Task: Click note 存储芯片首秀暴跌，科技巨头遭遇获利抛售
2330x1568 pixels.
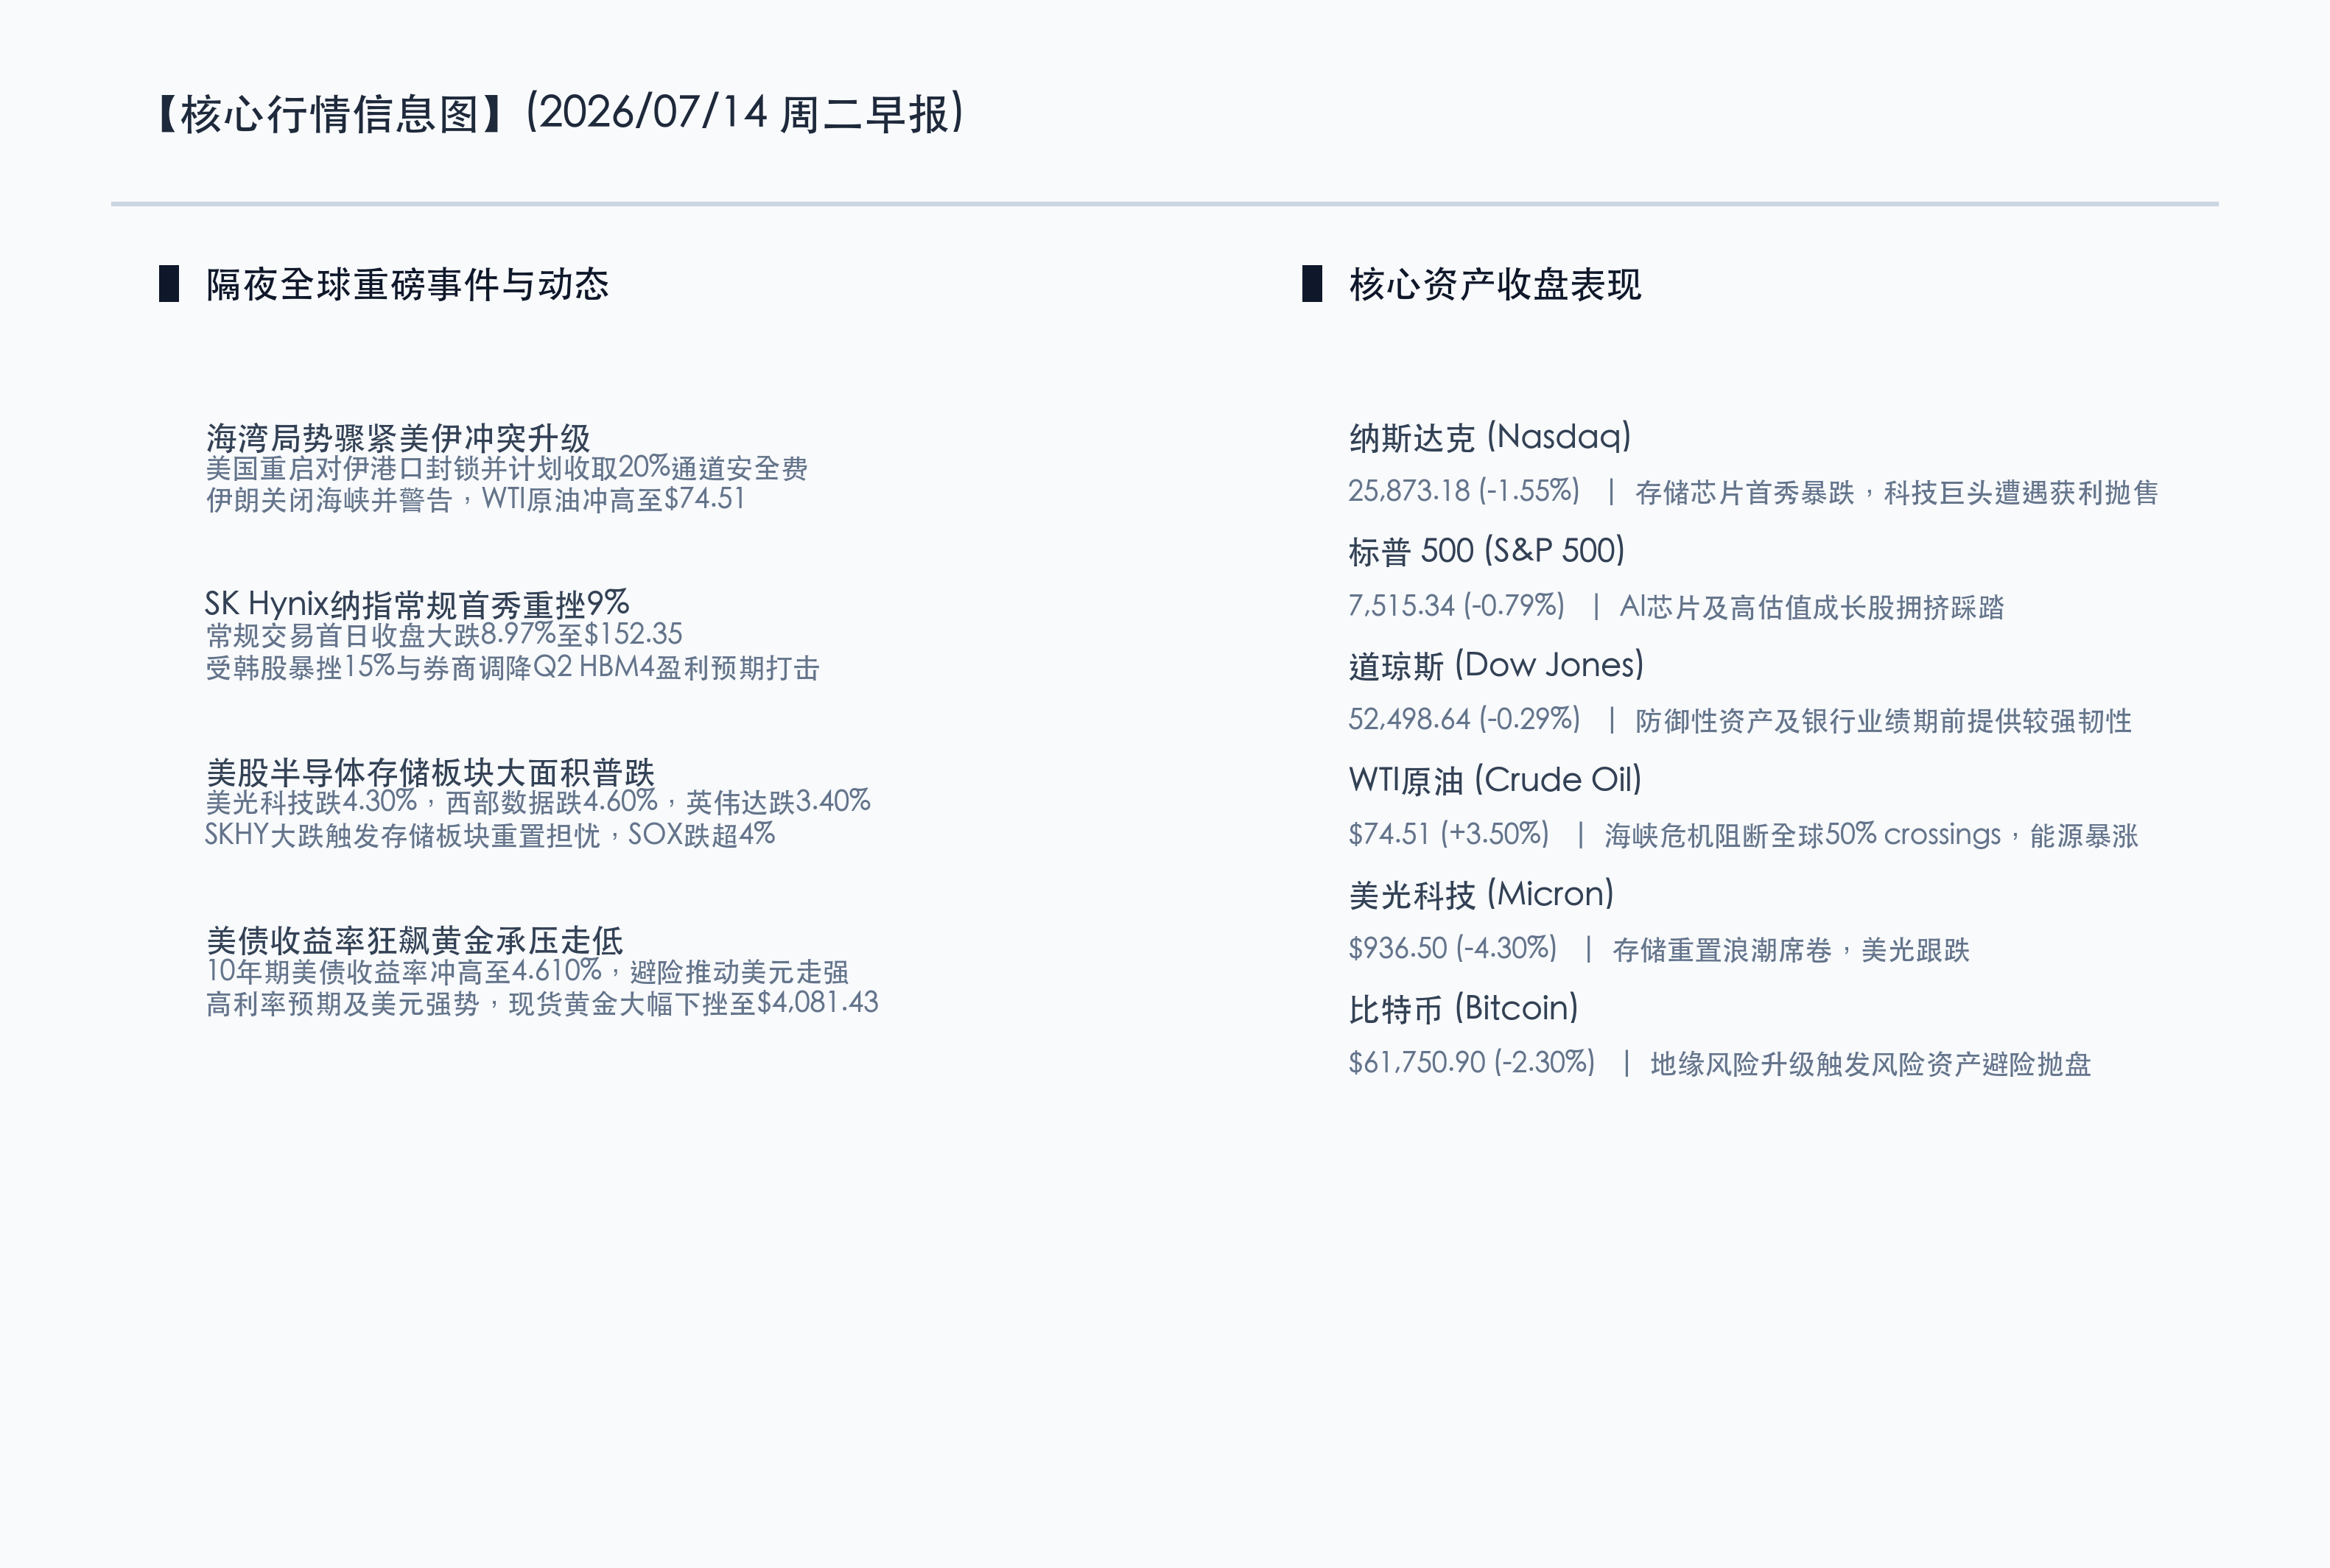Action: tap(1897, 492)
